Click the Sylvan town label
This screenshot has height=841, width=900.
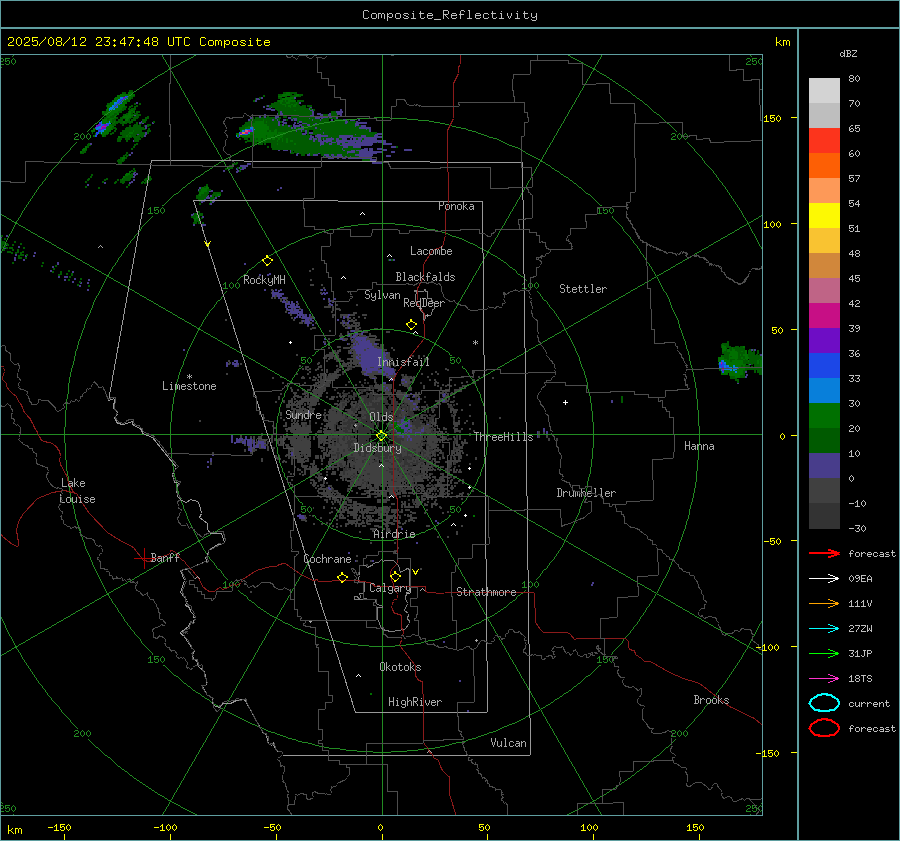(382, 295)
